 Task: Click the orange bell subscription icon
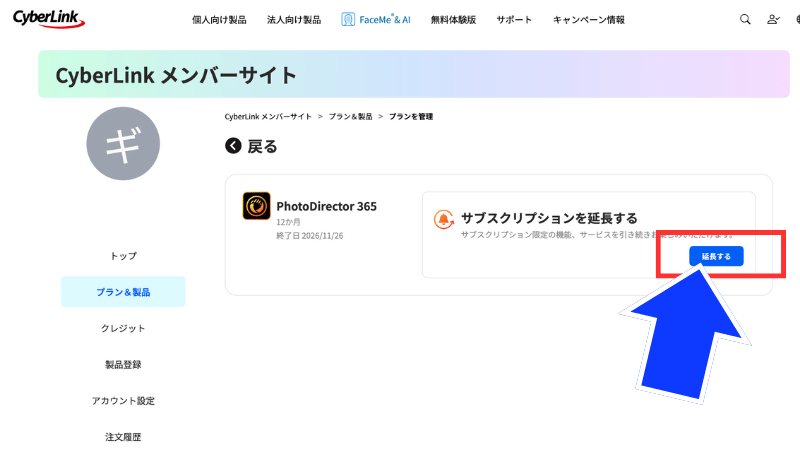click(x=443, y=219)
